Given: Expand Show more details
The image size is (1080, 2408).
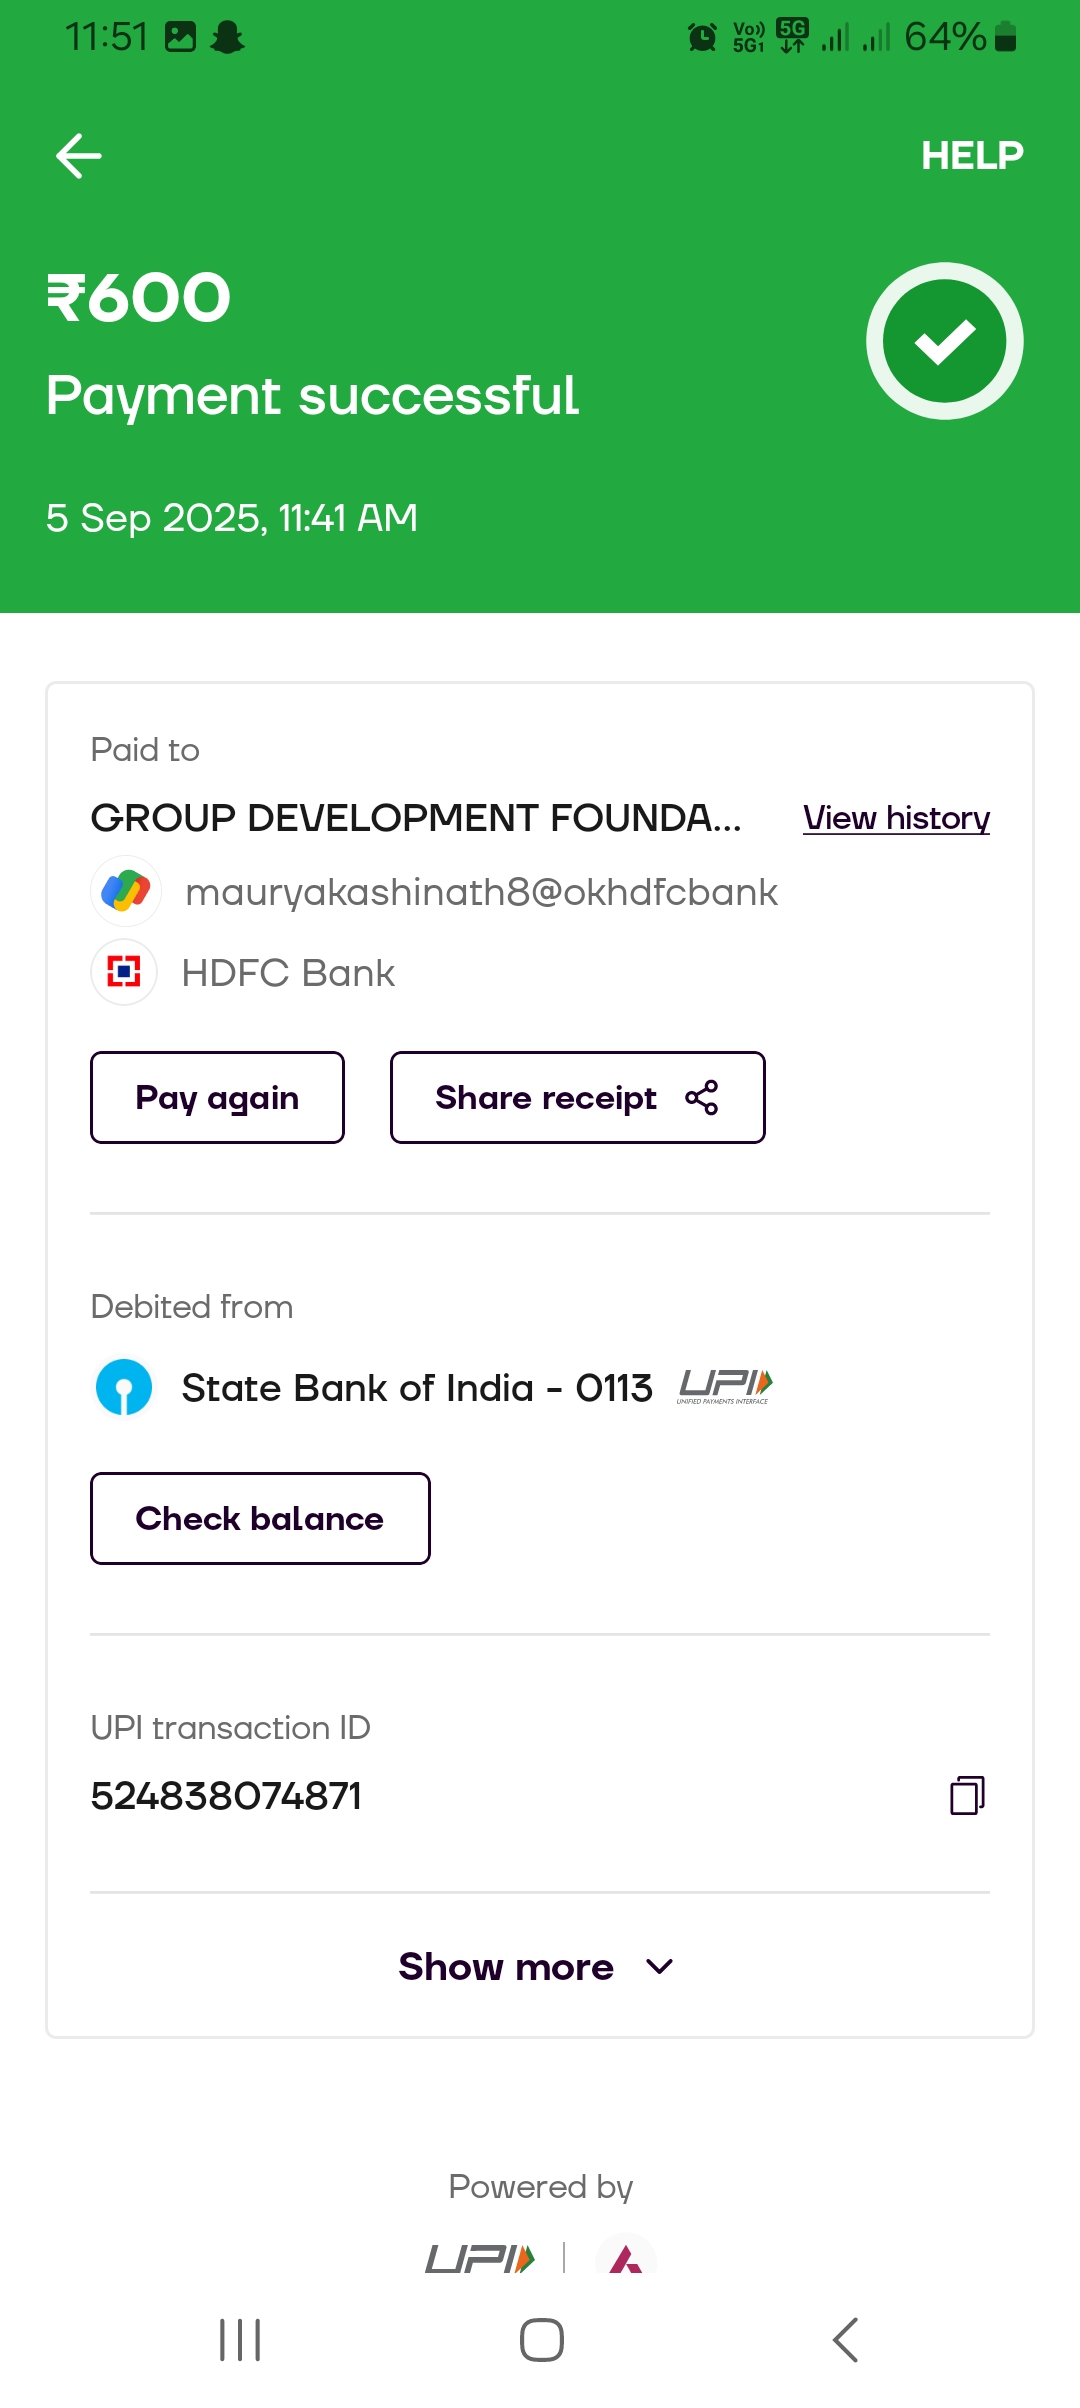Looking at the screenshot, I should pyautogui.click(x=506, y=1967).
